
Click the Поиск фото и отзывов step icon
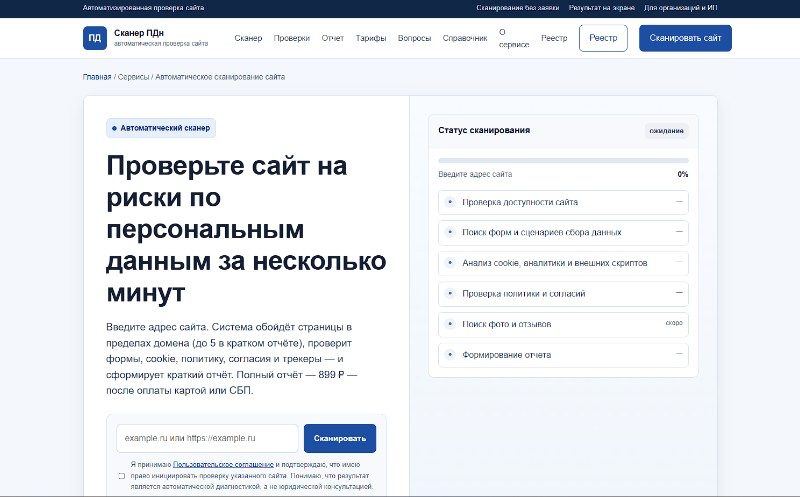point(450,324)
